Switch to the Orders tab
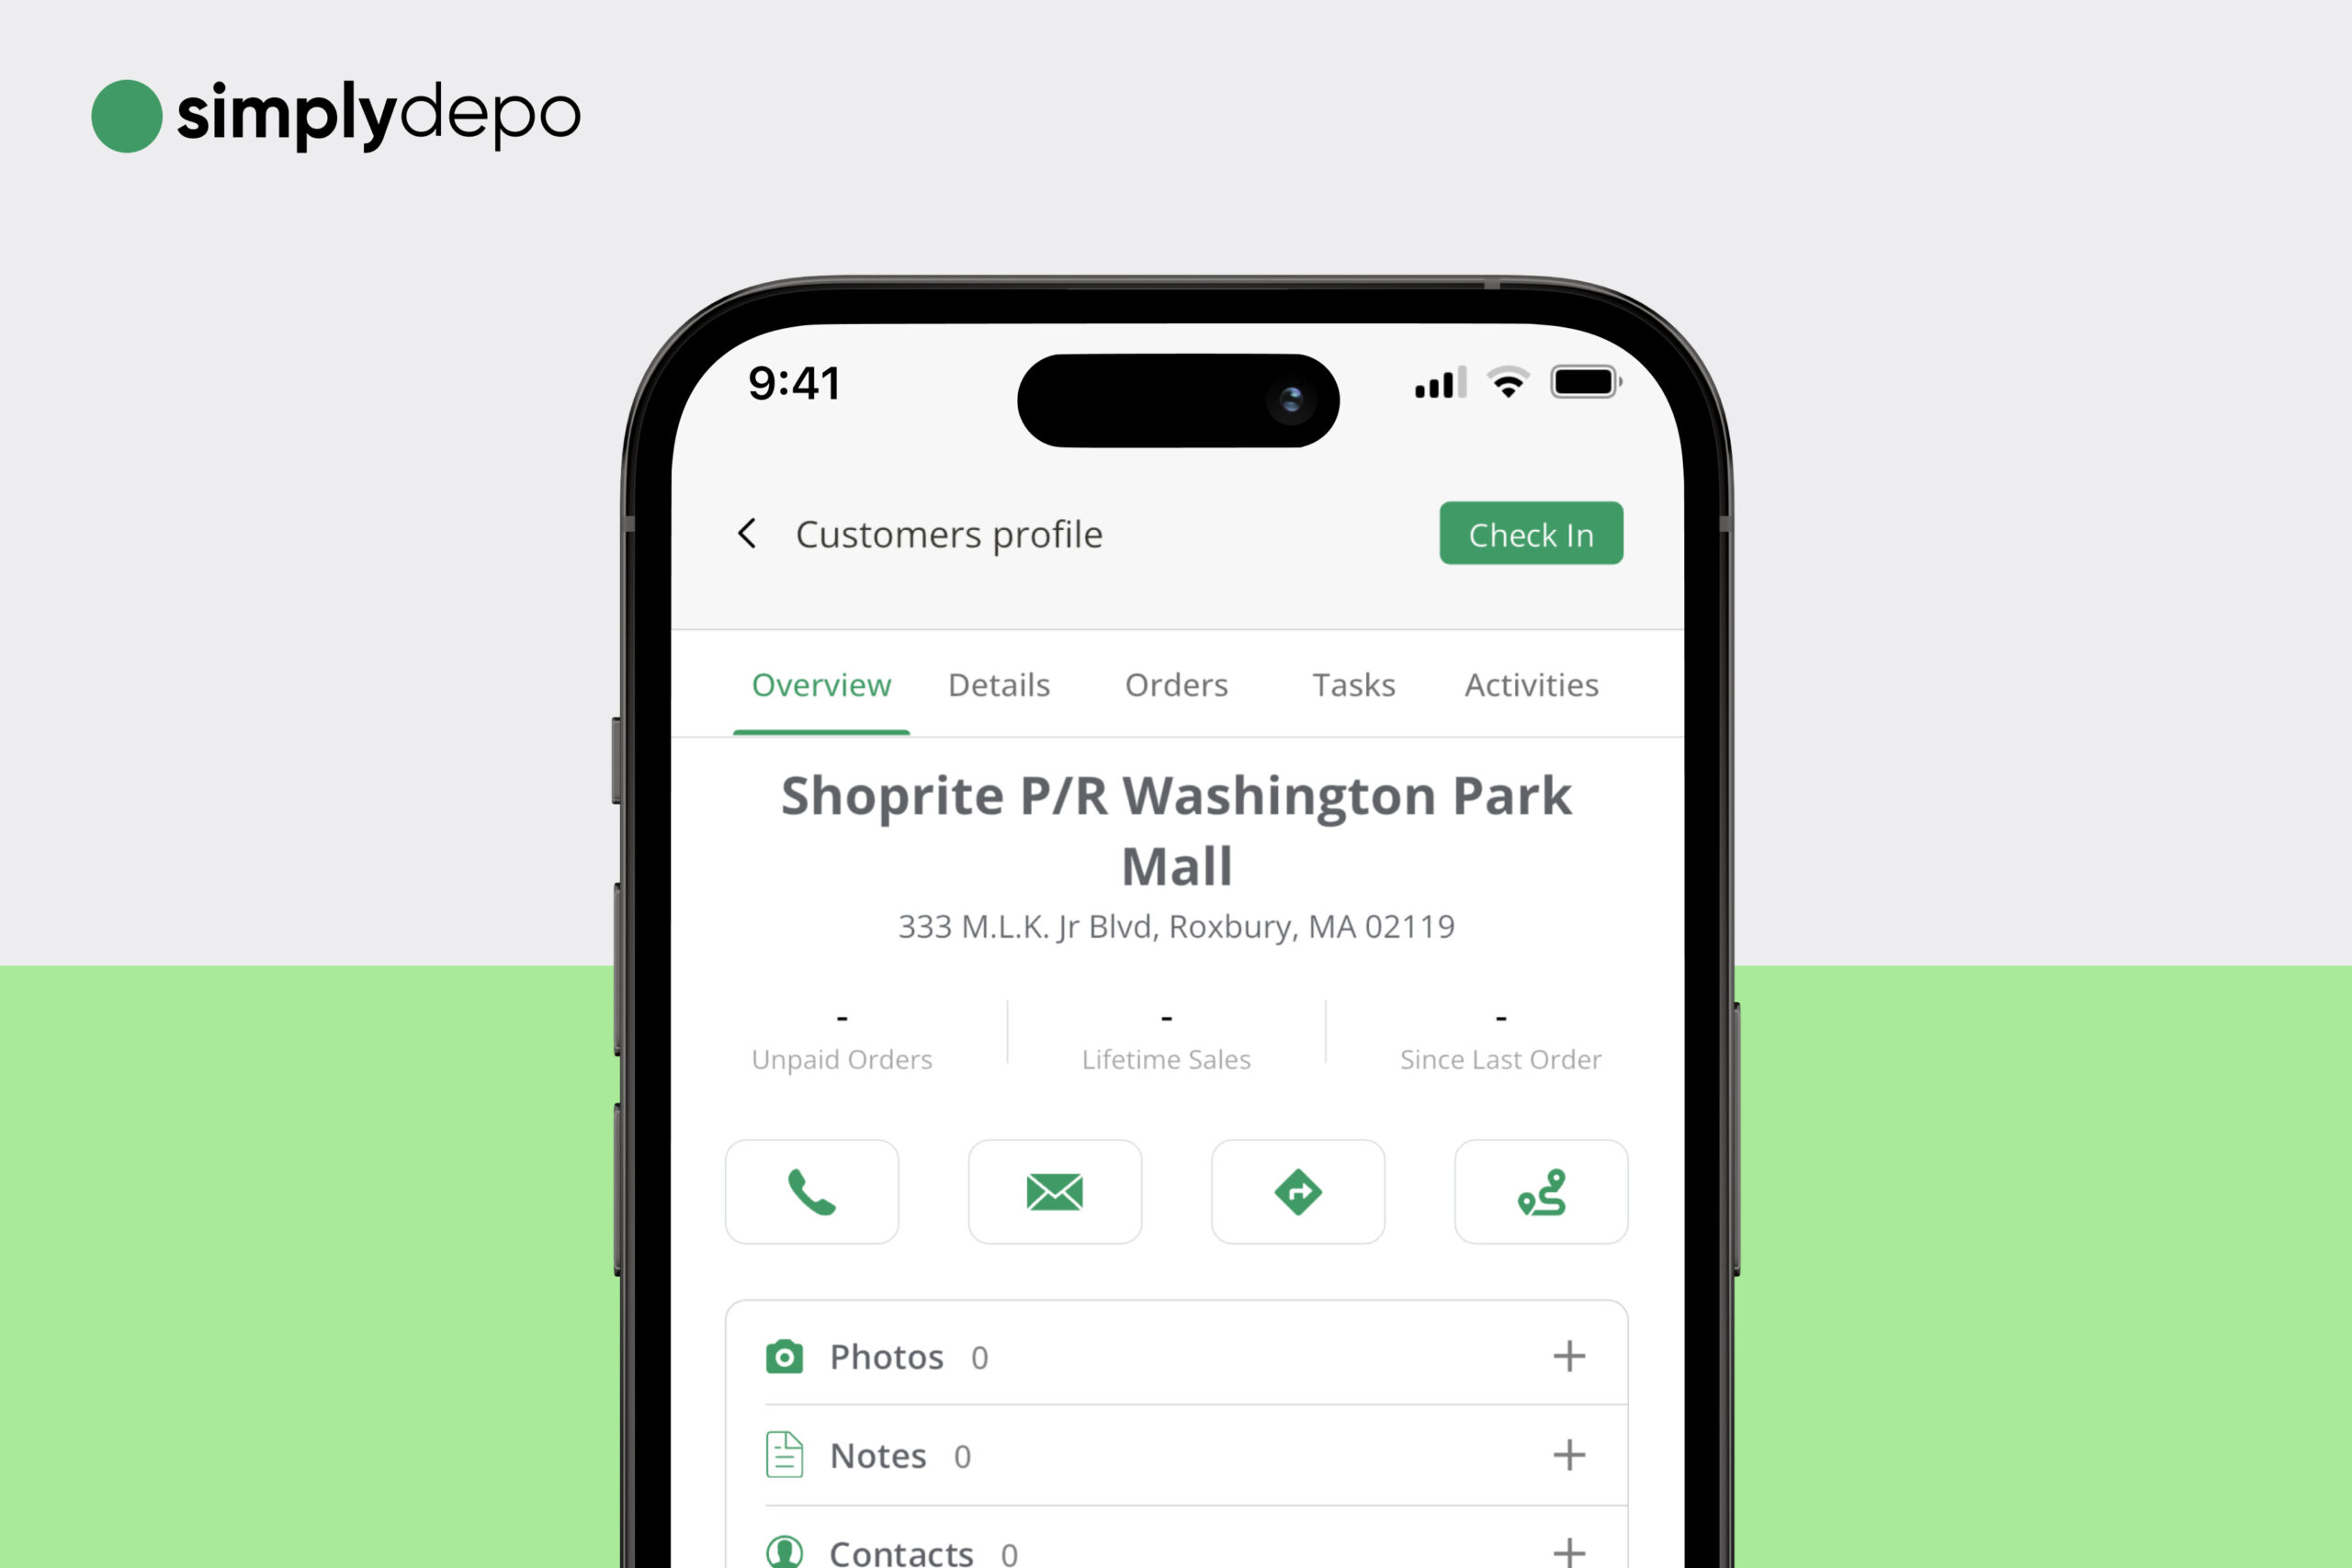This screenshot has height=1568, width=2352. 1174,684
